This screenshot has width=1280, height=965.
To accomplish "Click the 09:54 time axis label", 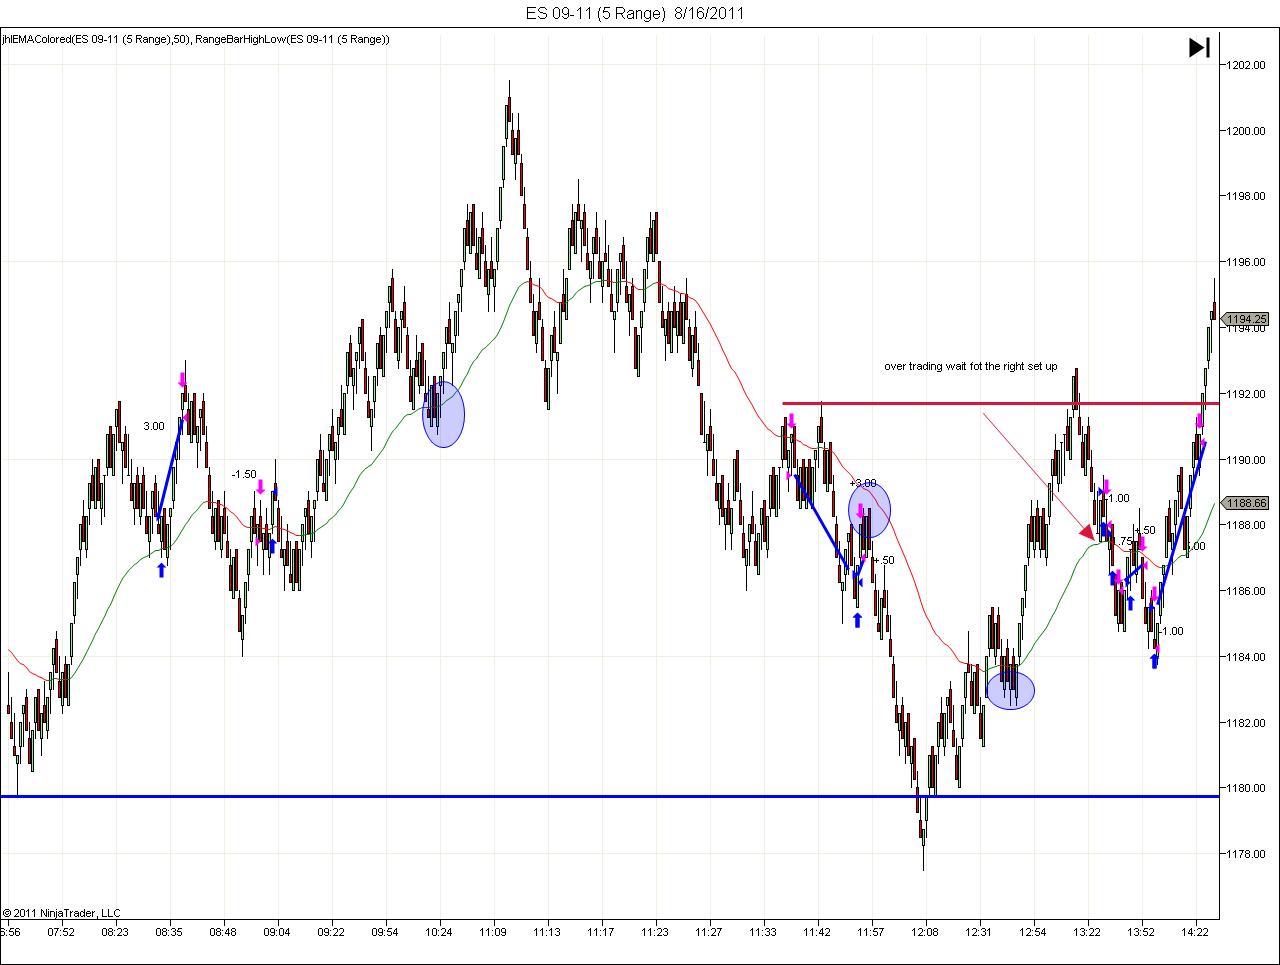I will [x=385, y=932].
